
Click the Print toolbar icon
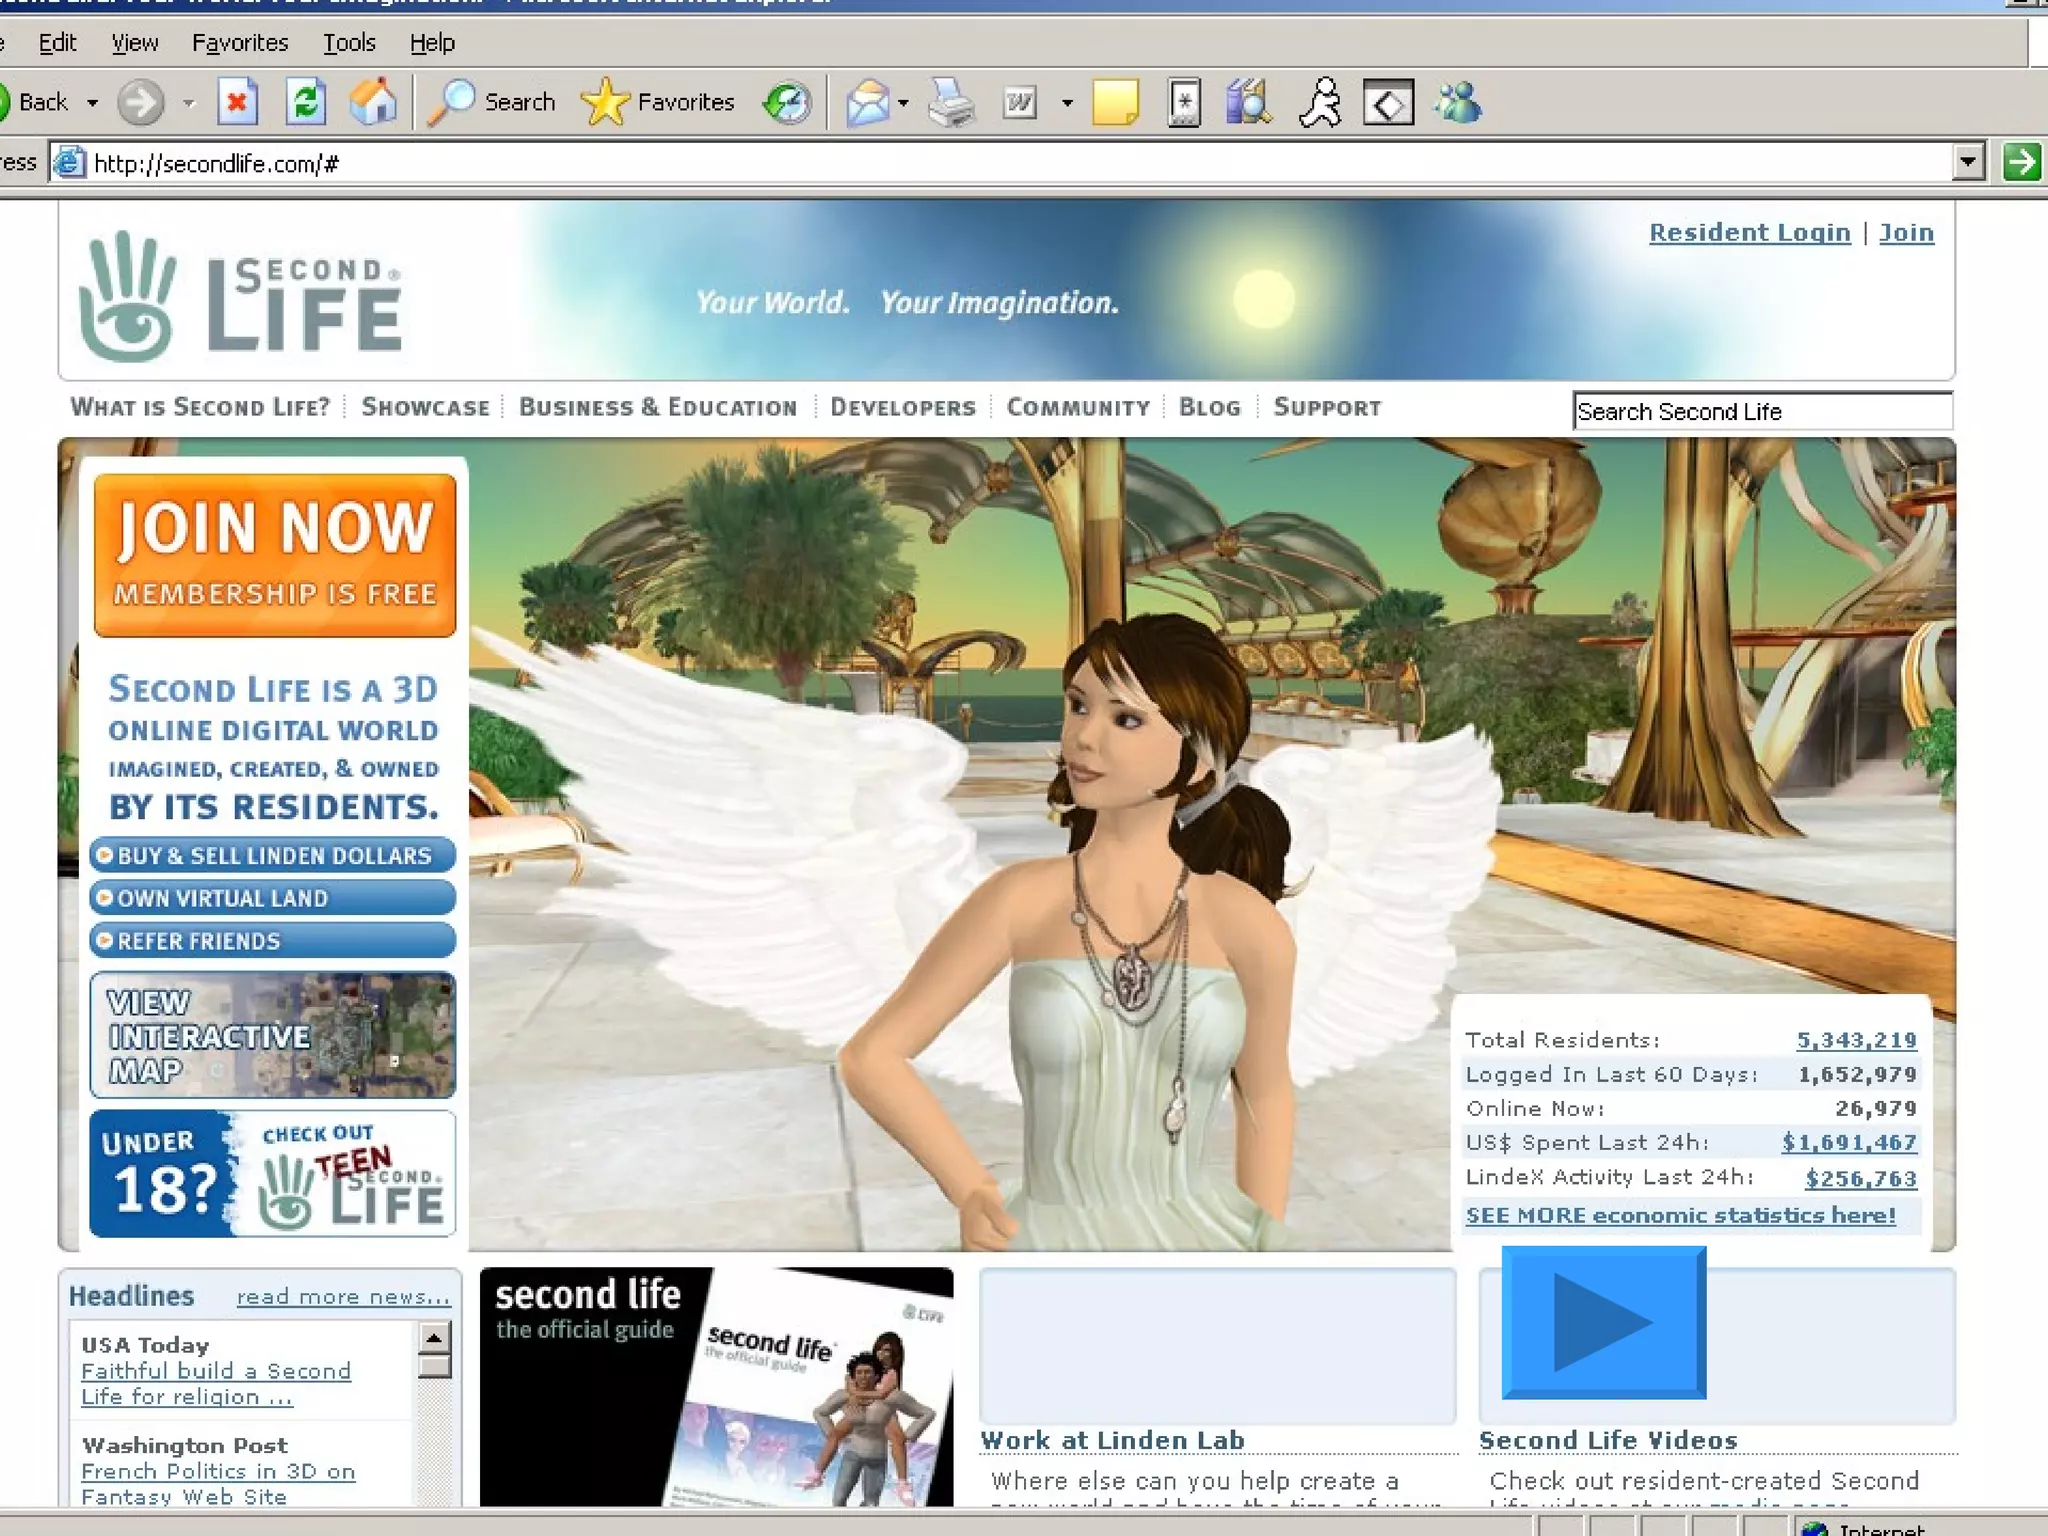tap(951, 102)
